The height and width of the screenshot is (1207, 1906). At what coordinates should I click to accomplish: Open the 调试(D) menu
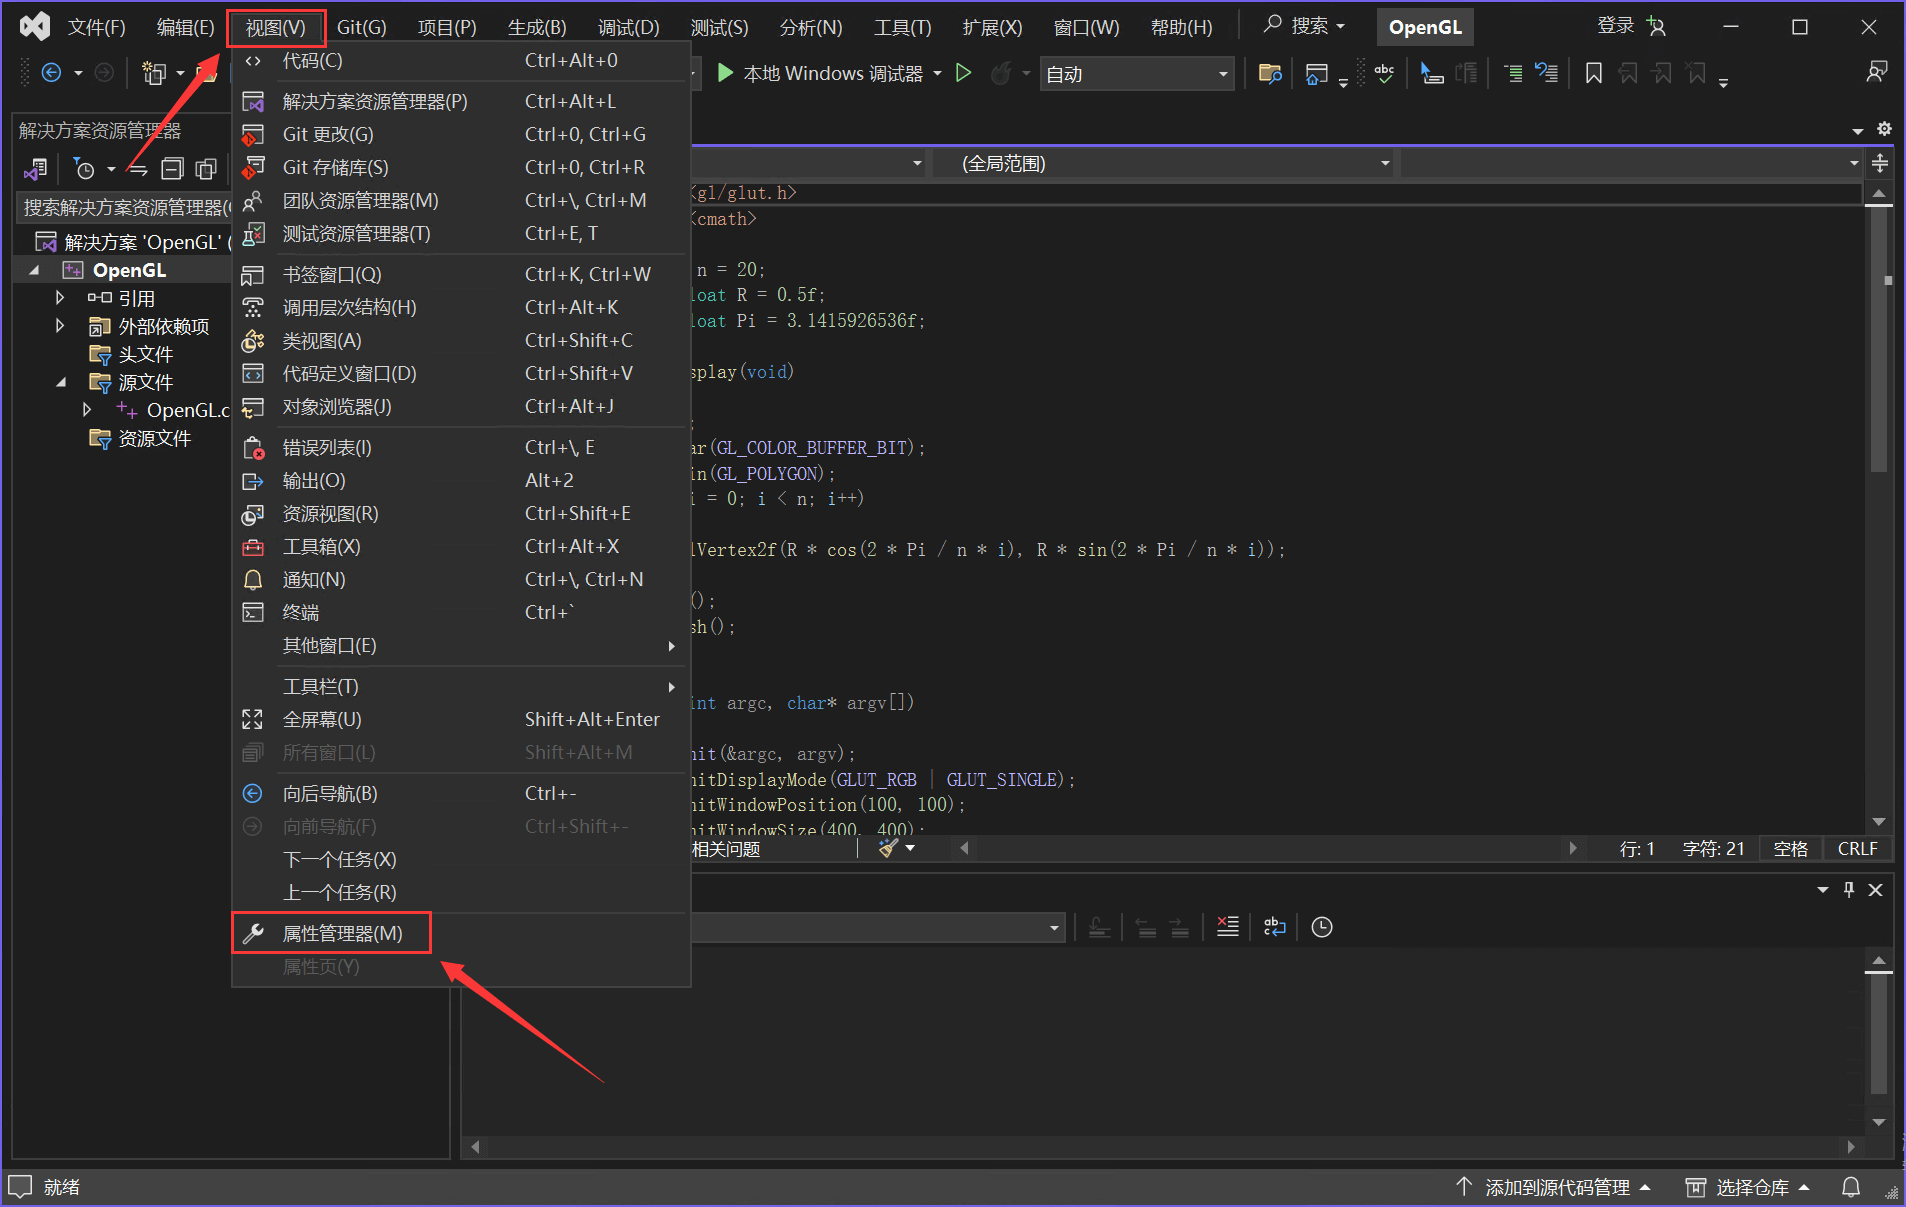[628, 27]
